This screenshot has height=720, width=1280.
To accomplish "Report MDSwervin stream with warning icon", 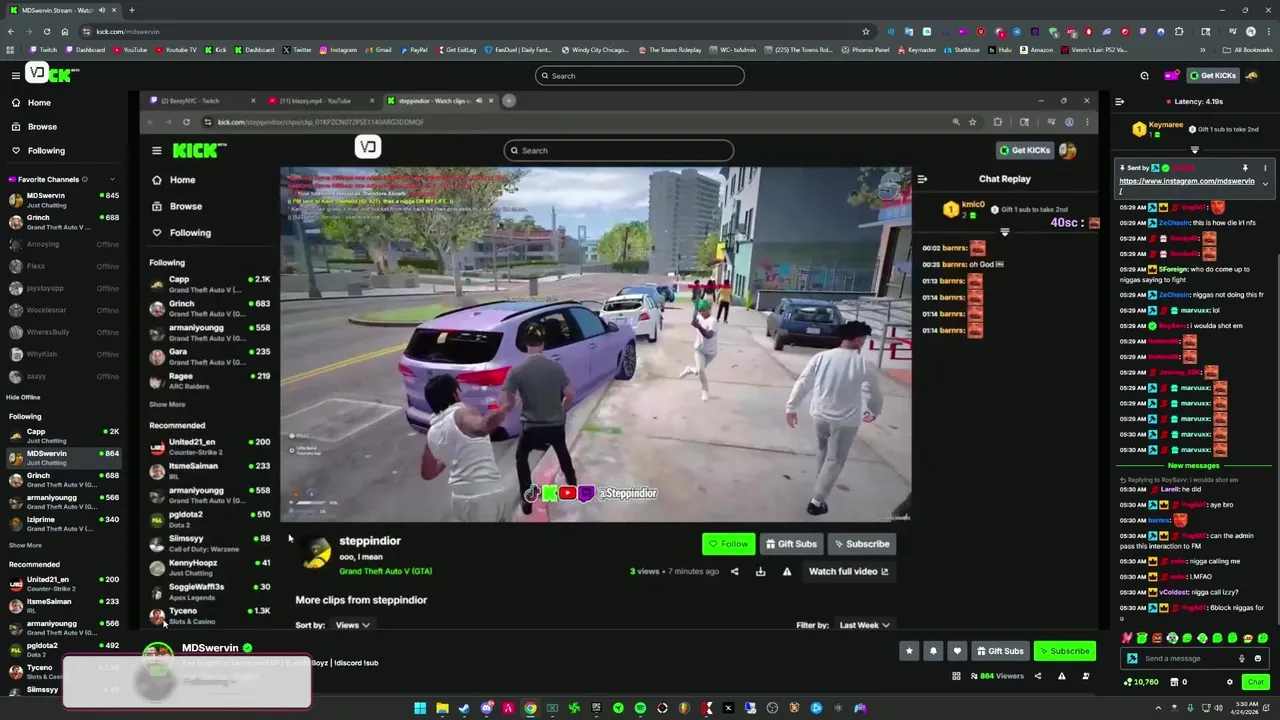I will (x=1062, y=676).
